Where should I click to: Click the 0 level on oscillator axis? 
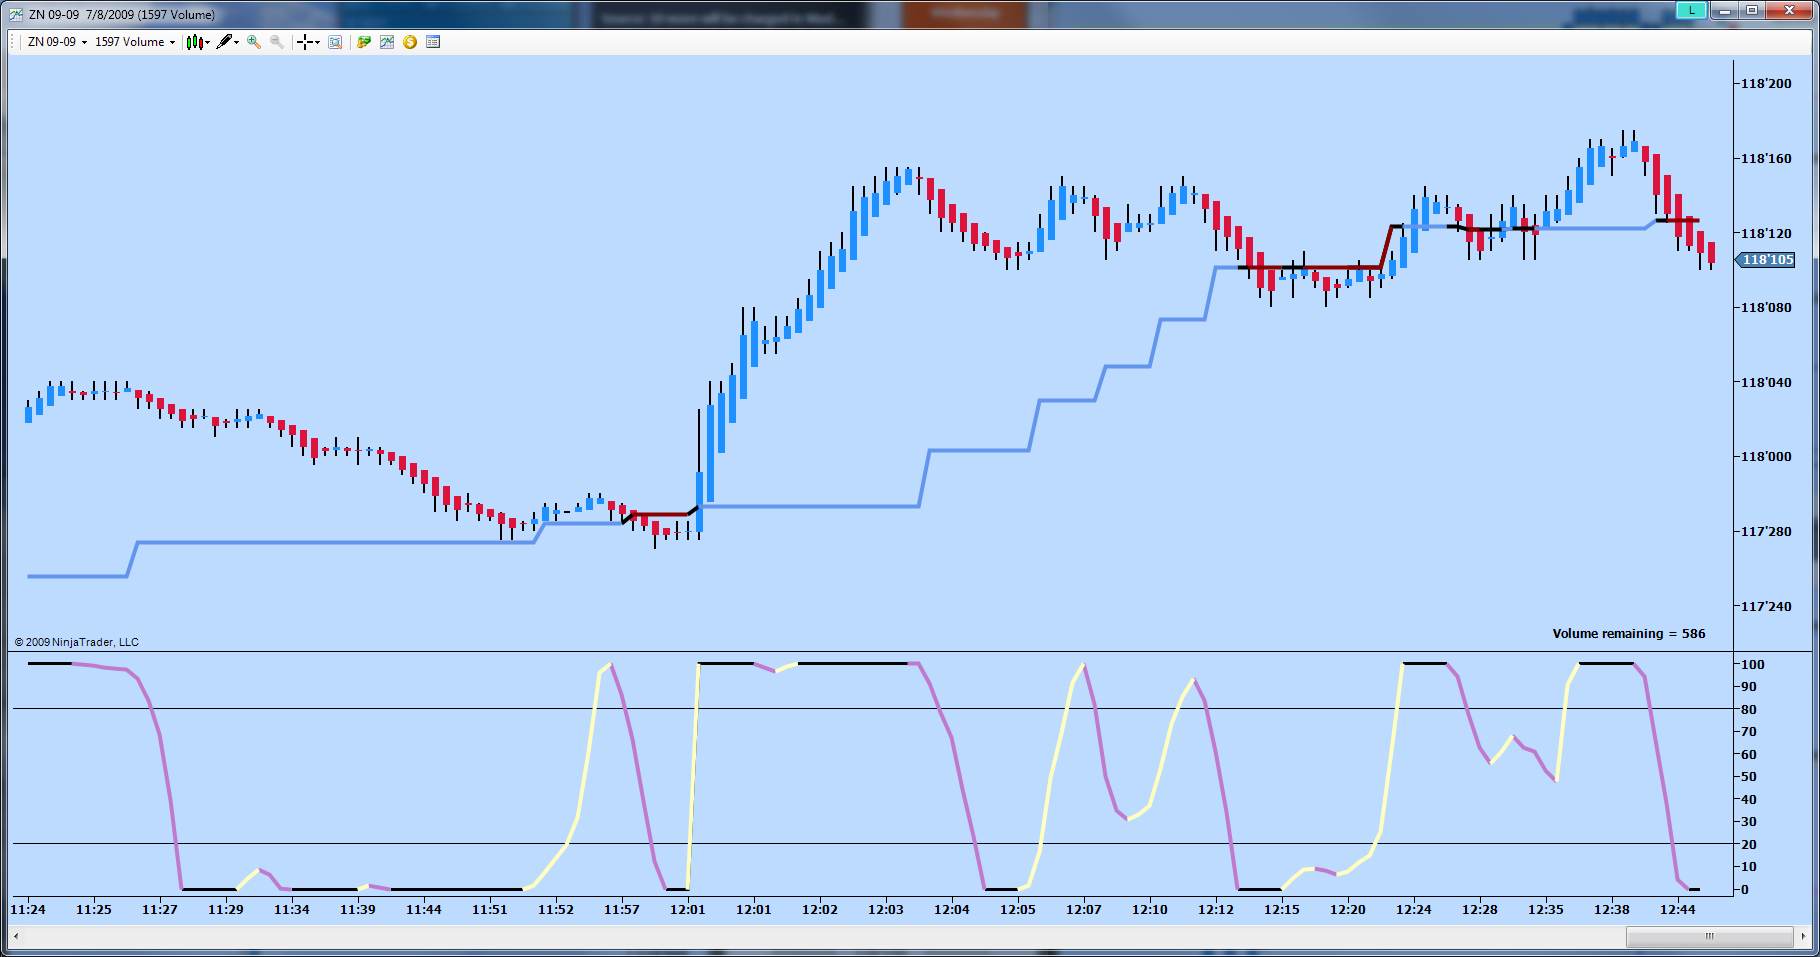pos(1745,889)
